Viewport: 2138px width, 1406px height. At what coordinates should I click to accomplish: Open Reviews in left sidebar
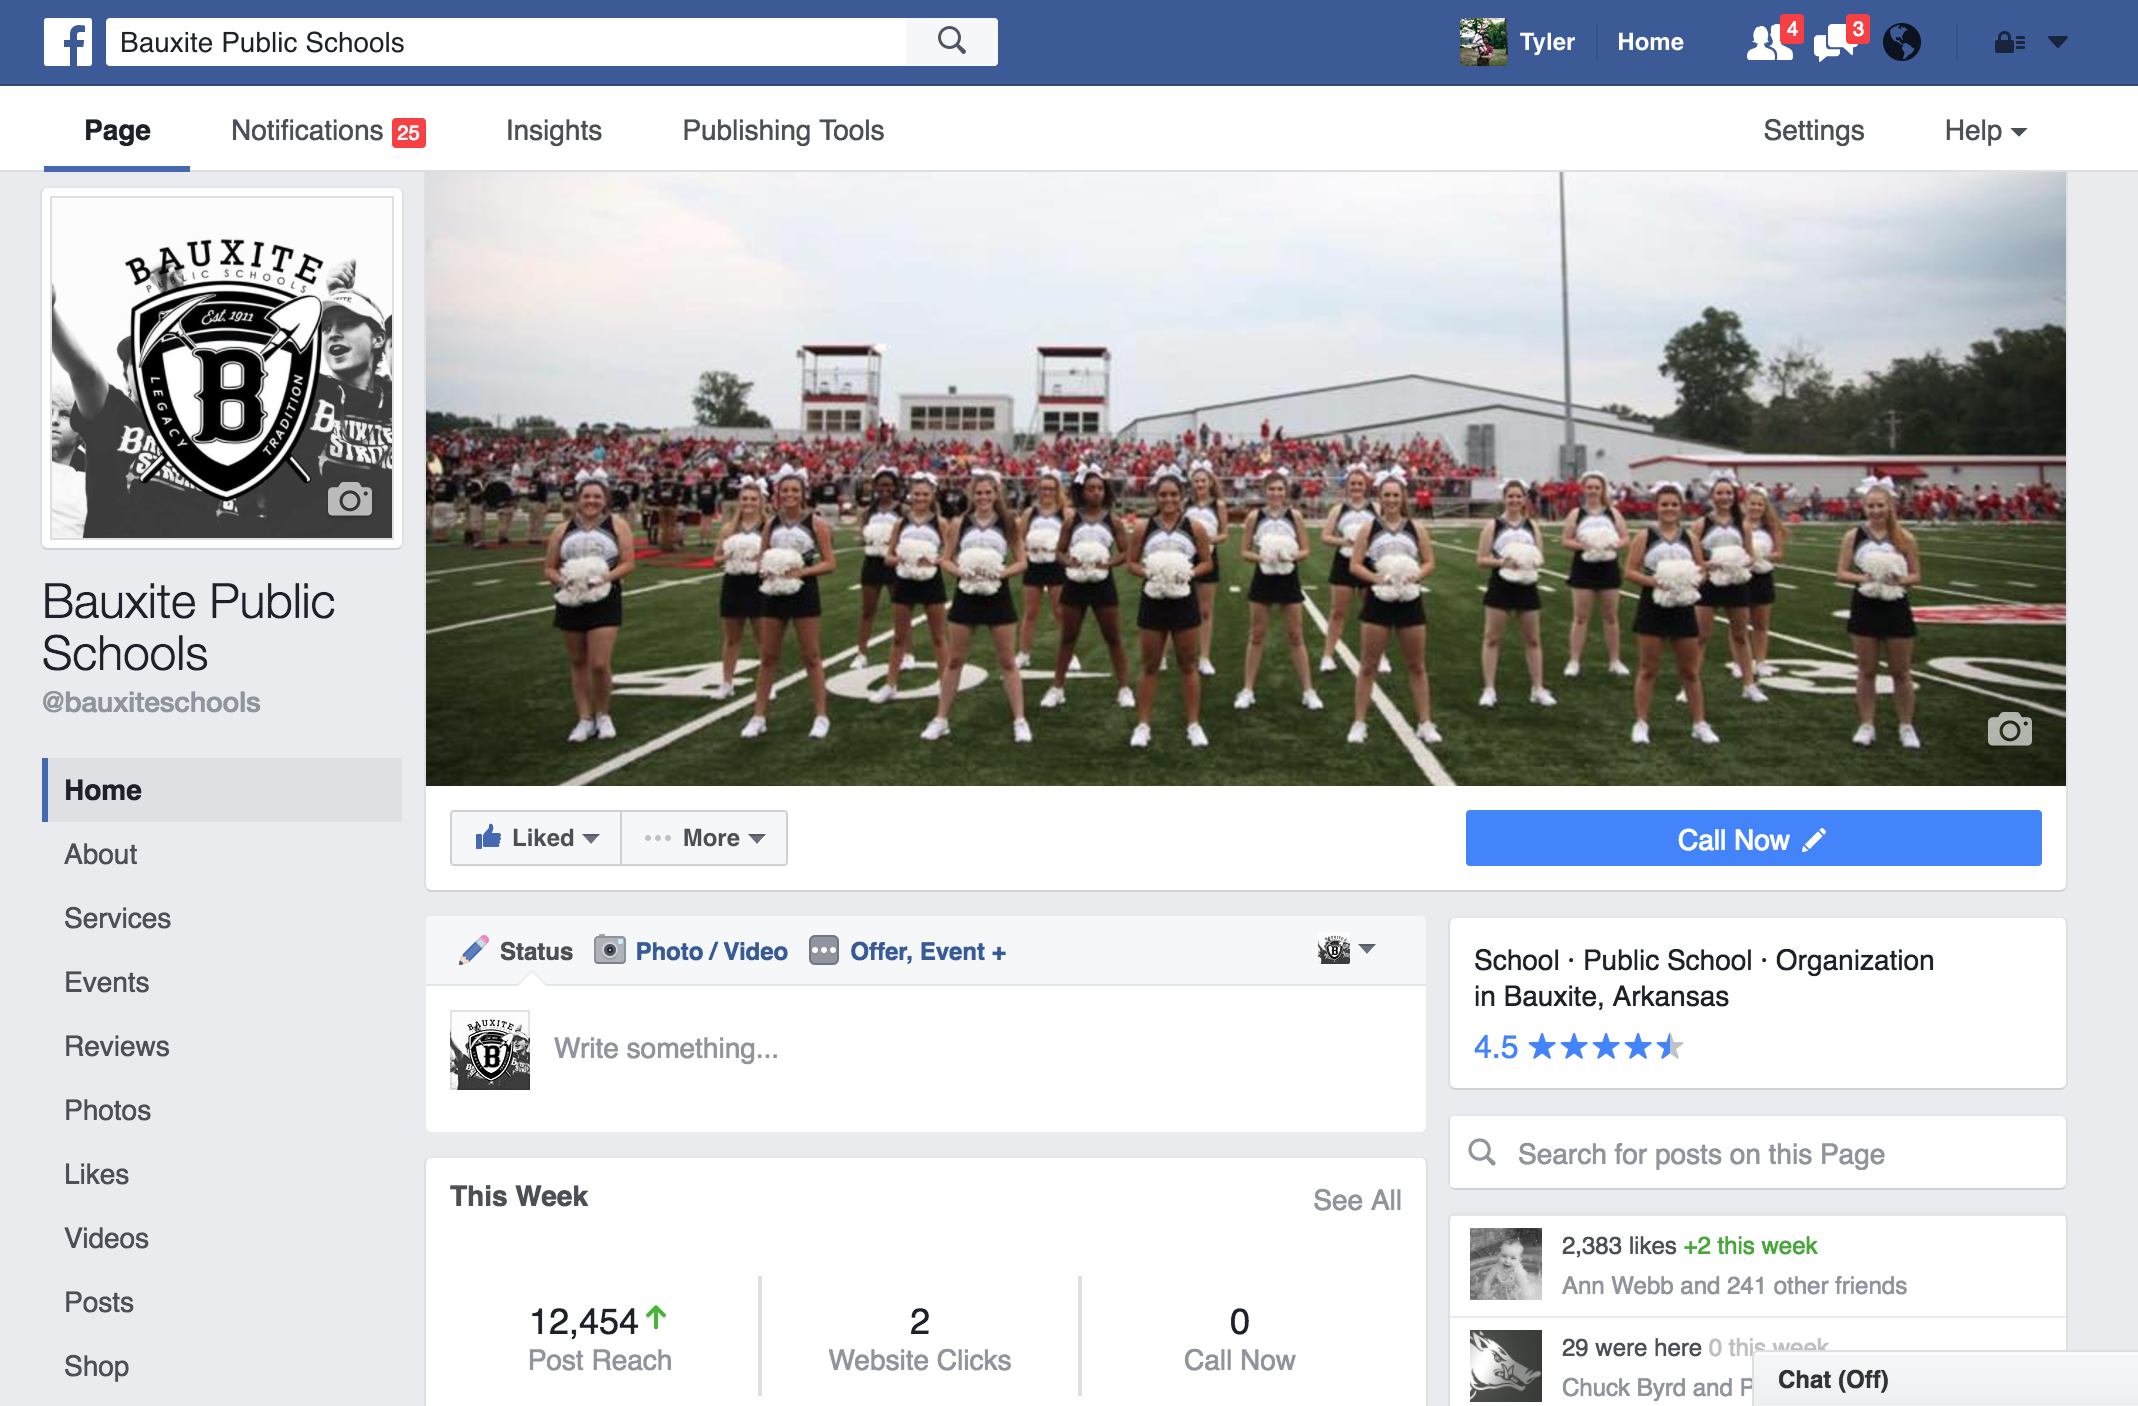click(x=117, y=1046)
